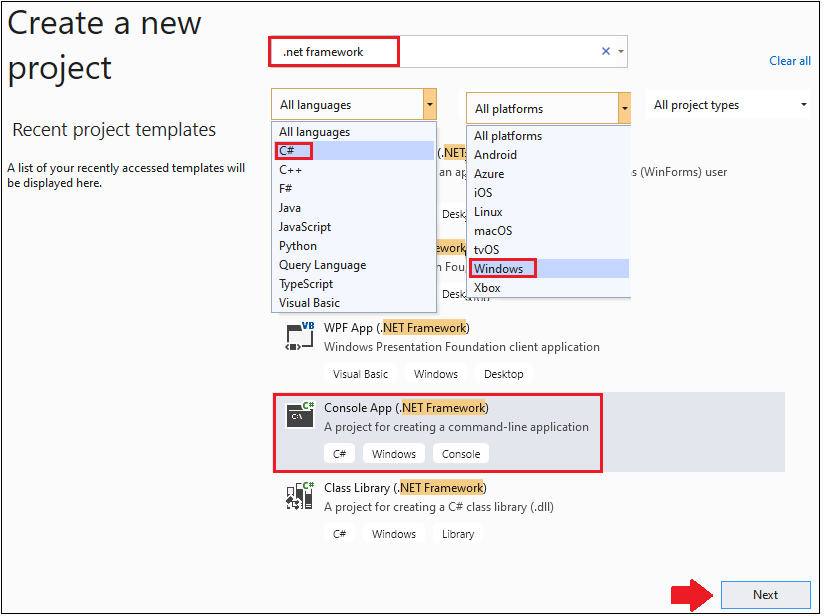Image resolution: width=824 pixels, height=616 pixels.
Task: Click the Next button
Action: [766, 594]
